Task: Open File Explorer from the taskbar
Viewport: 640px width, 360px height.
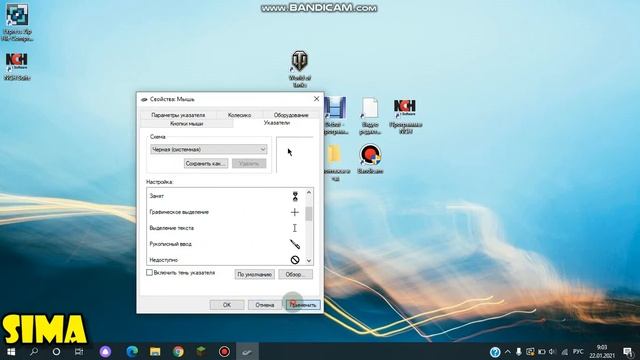Action: tap(155, 351)
